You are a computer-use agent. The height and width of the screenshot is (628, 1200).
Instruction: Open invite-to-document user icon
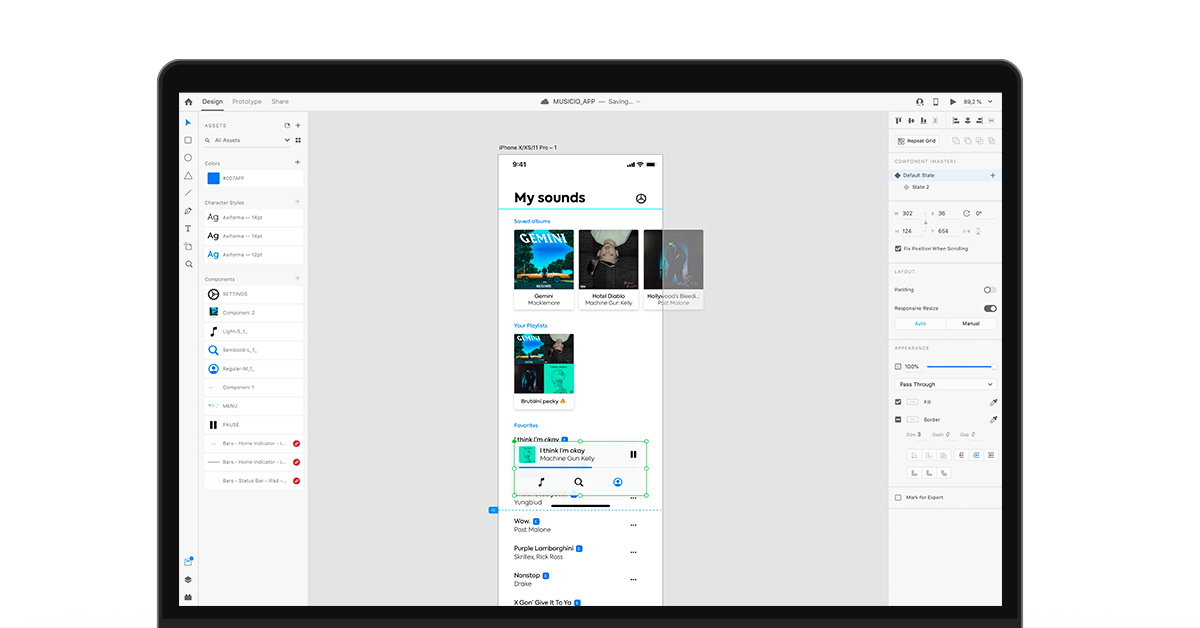[920, 102]
